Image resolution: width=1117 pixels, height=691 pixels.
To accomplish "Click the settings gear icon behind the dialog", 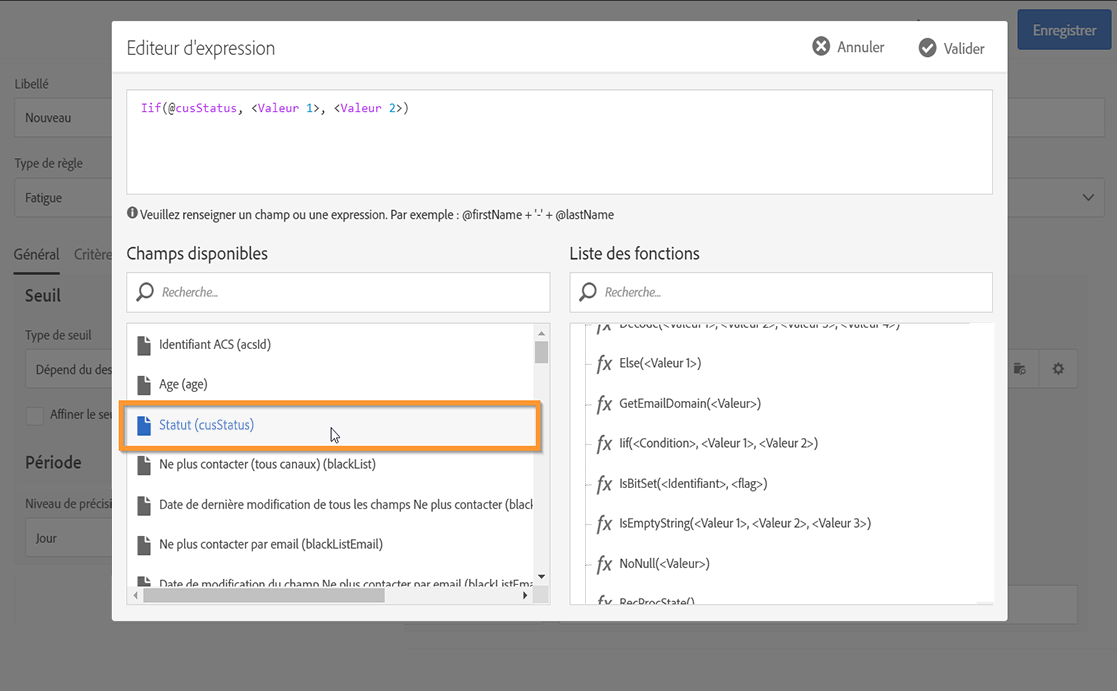I will 1058,369.
